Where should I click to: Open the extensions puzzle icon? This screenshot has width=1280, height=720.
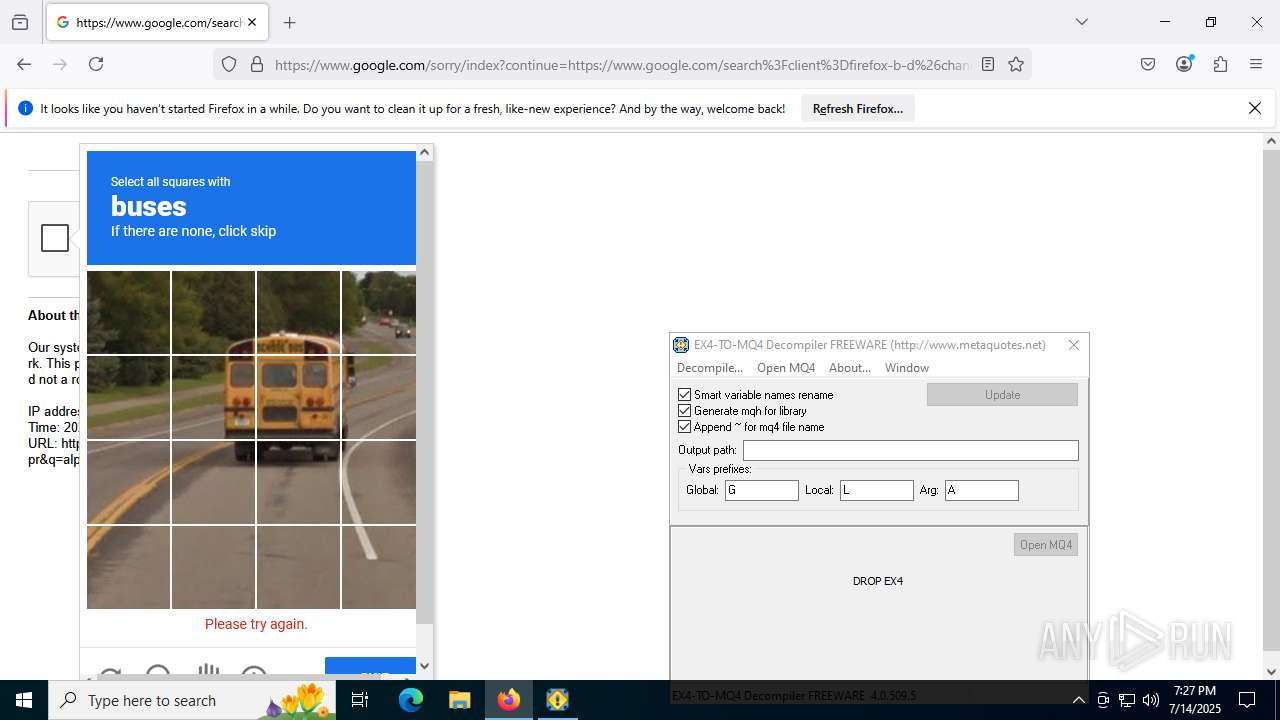click(1220, 64)
